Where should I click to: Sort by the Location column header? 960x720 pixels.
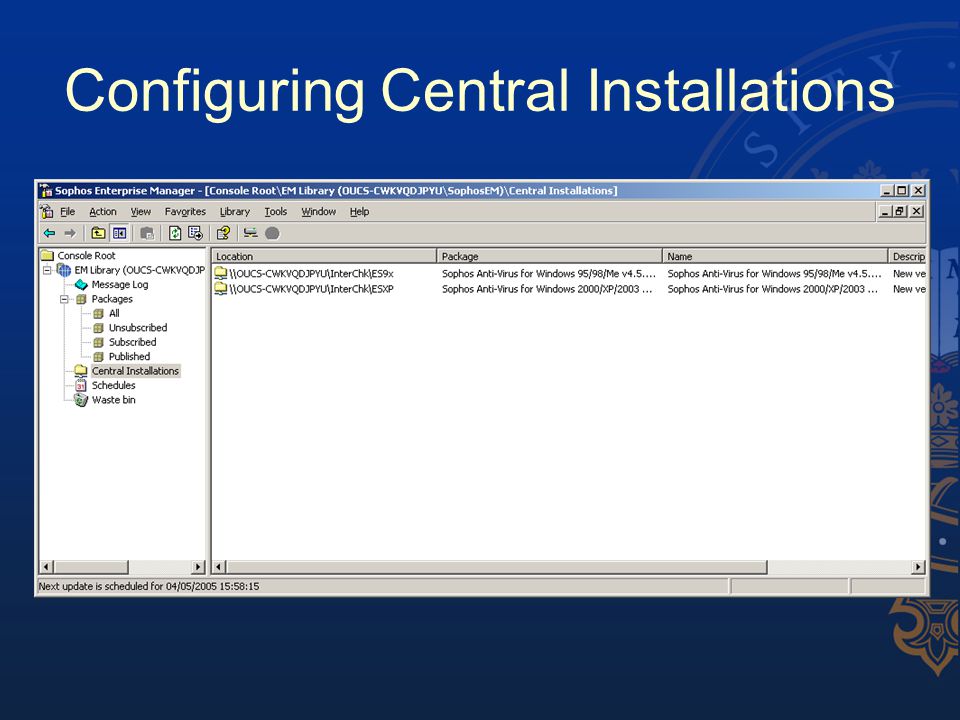tap(324, 257)
